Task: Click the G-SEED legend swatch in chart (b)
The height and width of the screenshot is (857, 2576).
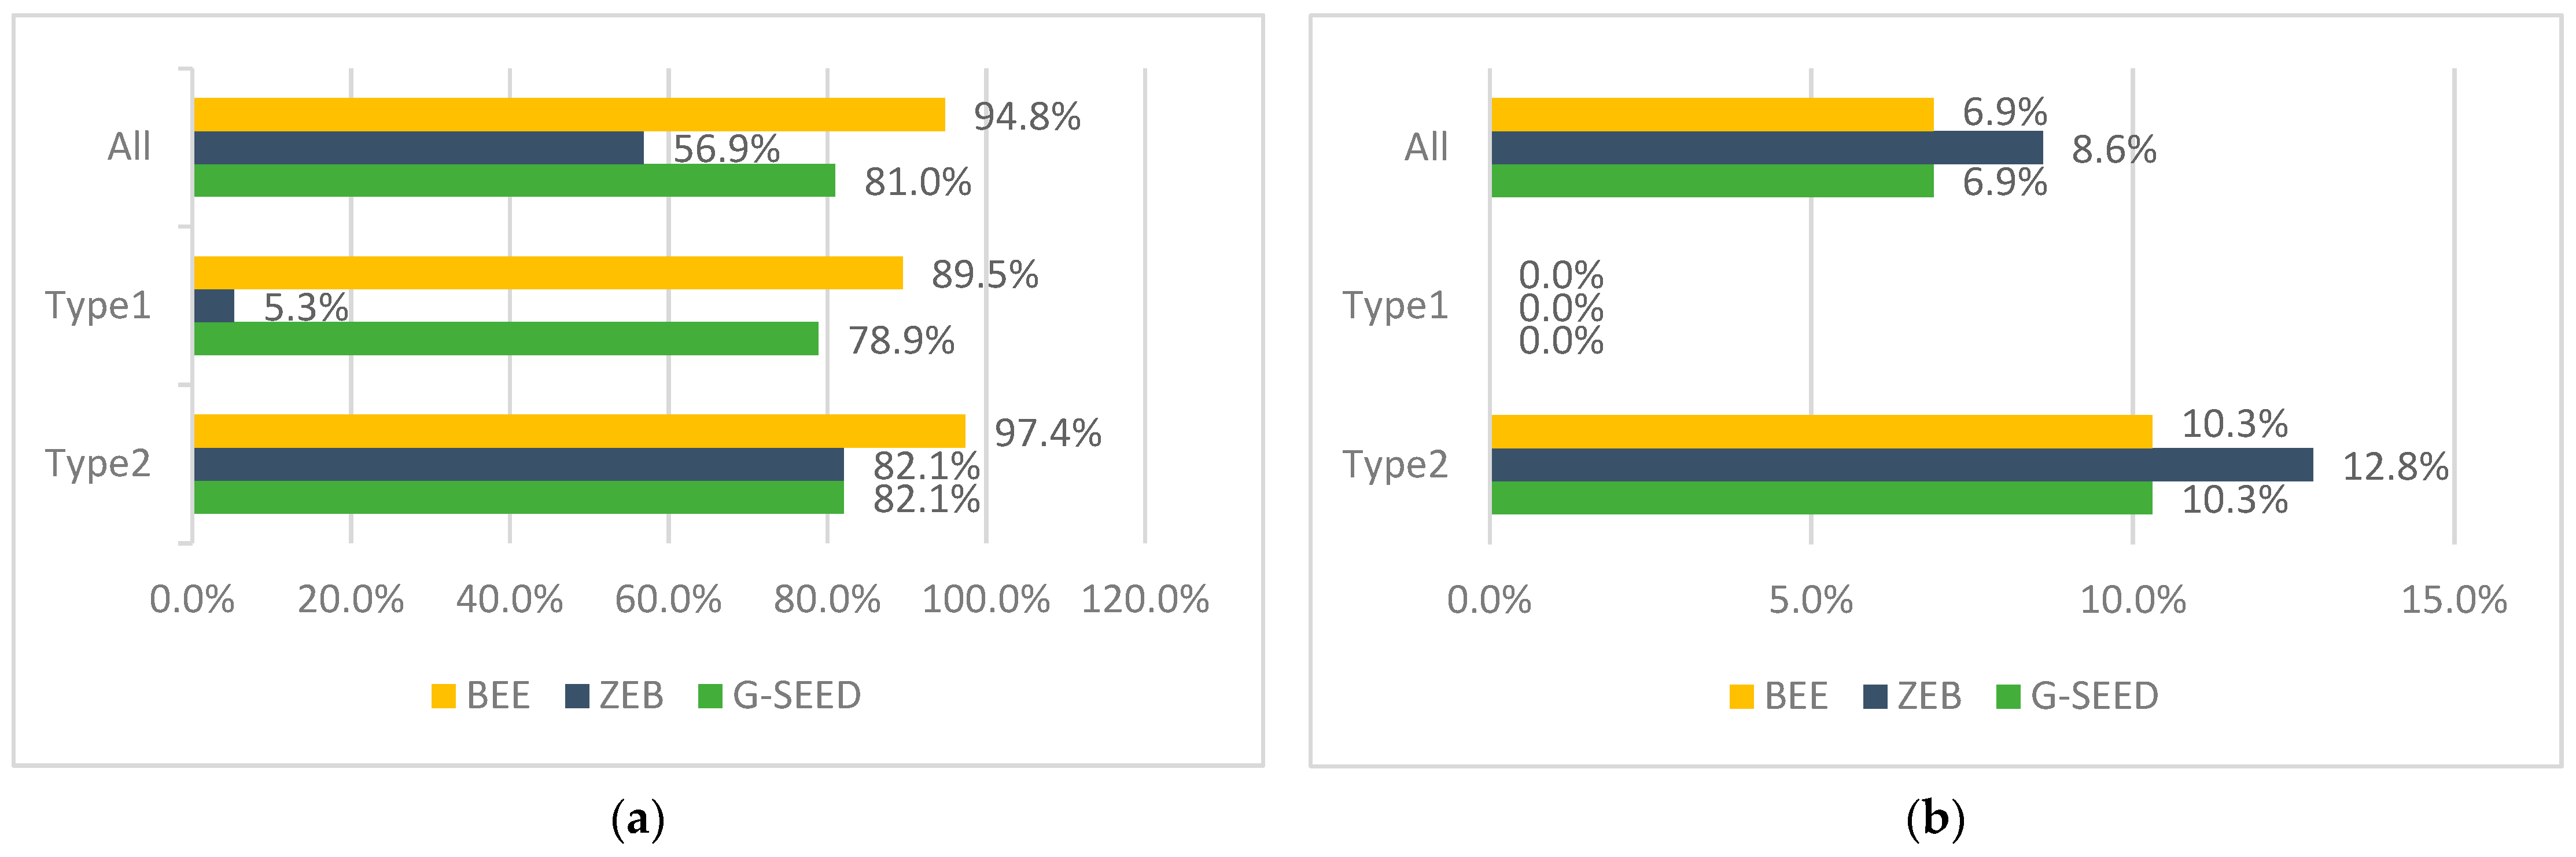Action: click(2008, 696)
